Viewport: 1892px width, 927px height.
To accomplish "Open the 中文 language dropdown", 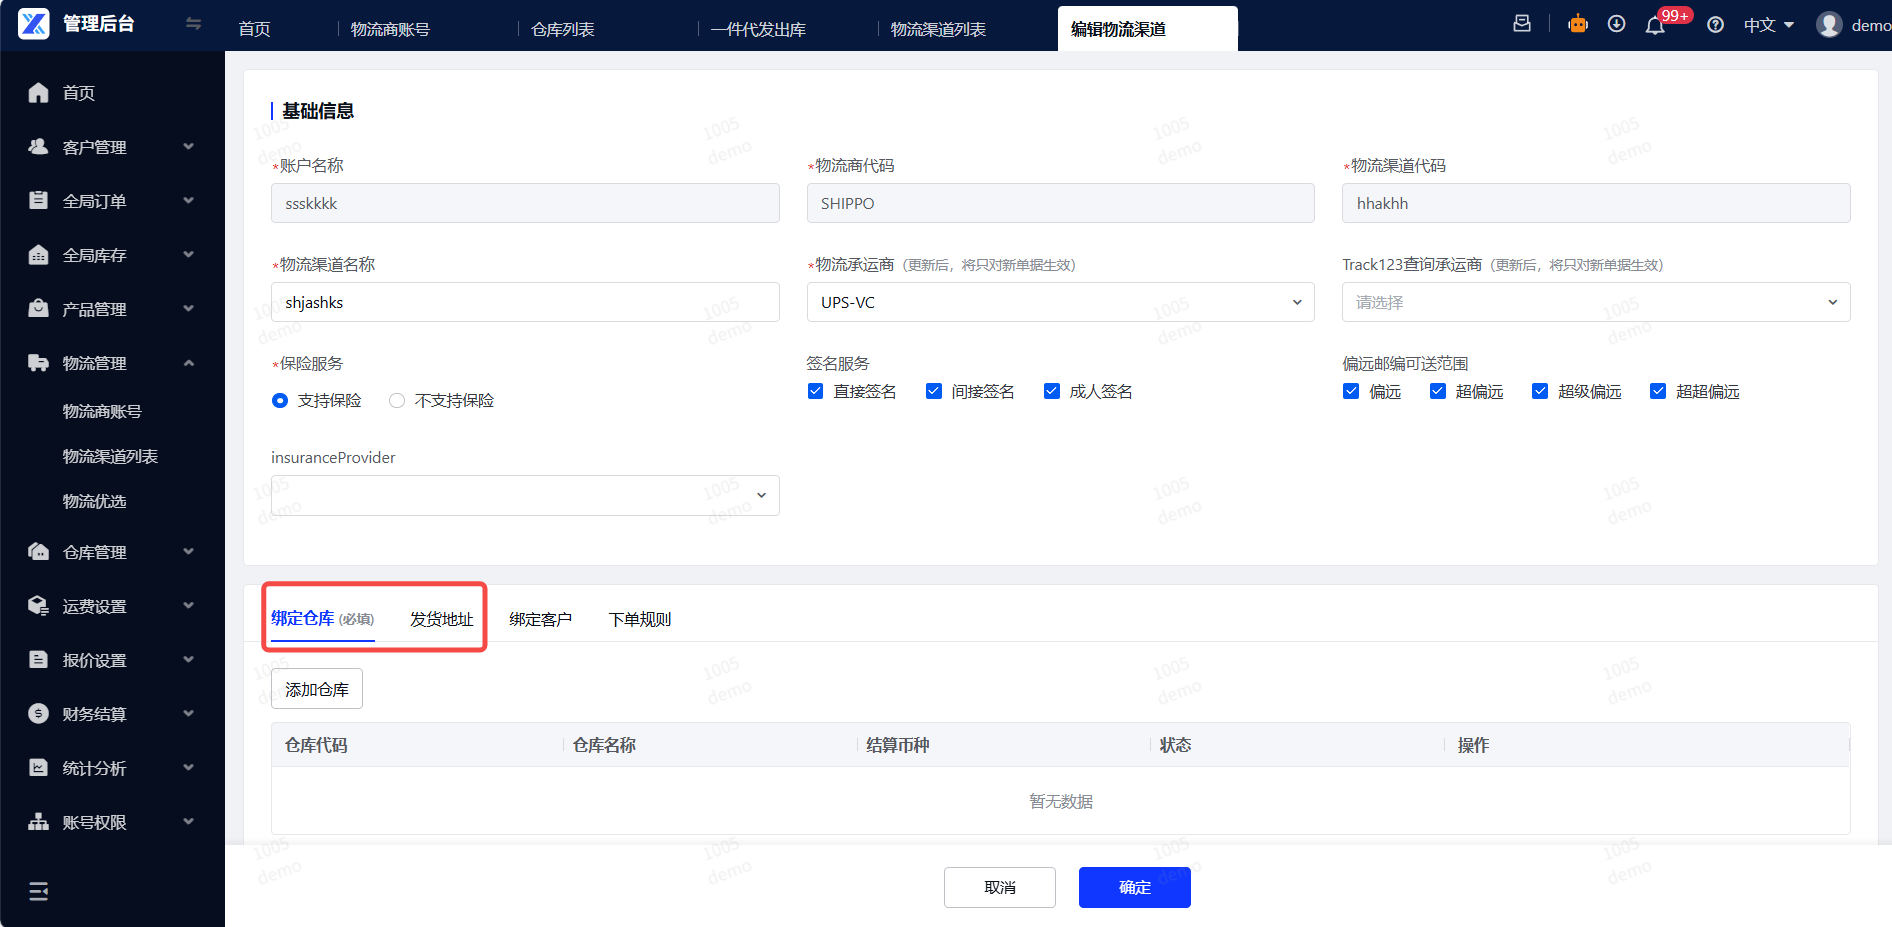I will tap(1769, 25).
